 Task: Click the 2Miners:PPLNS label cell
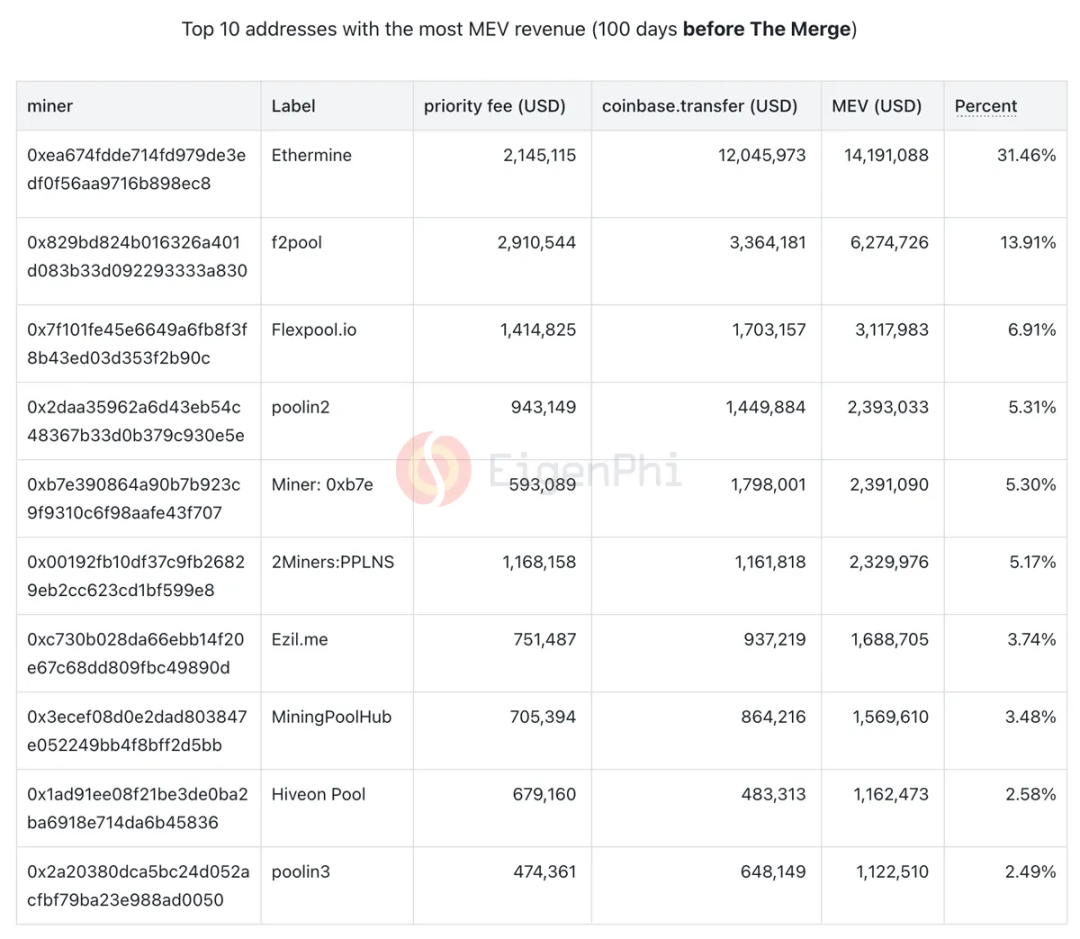pyautogui.click(x=332, y=562)
